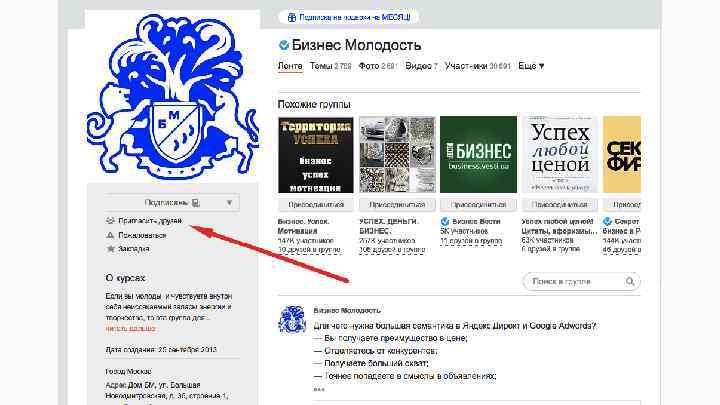Open the Бизнес Вести group title link
Viewport: 720px width, 405px height.
(x=476, y=221)
